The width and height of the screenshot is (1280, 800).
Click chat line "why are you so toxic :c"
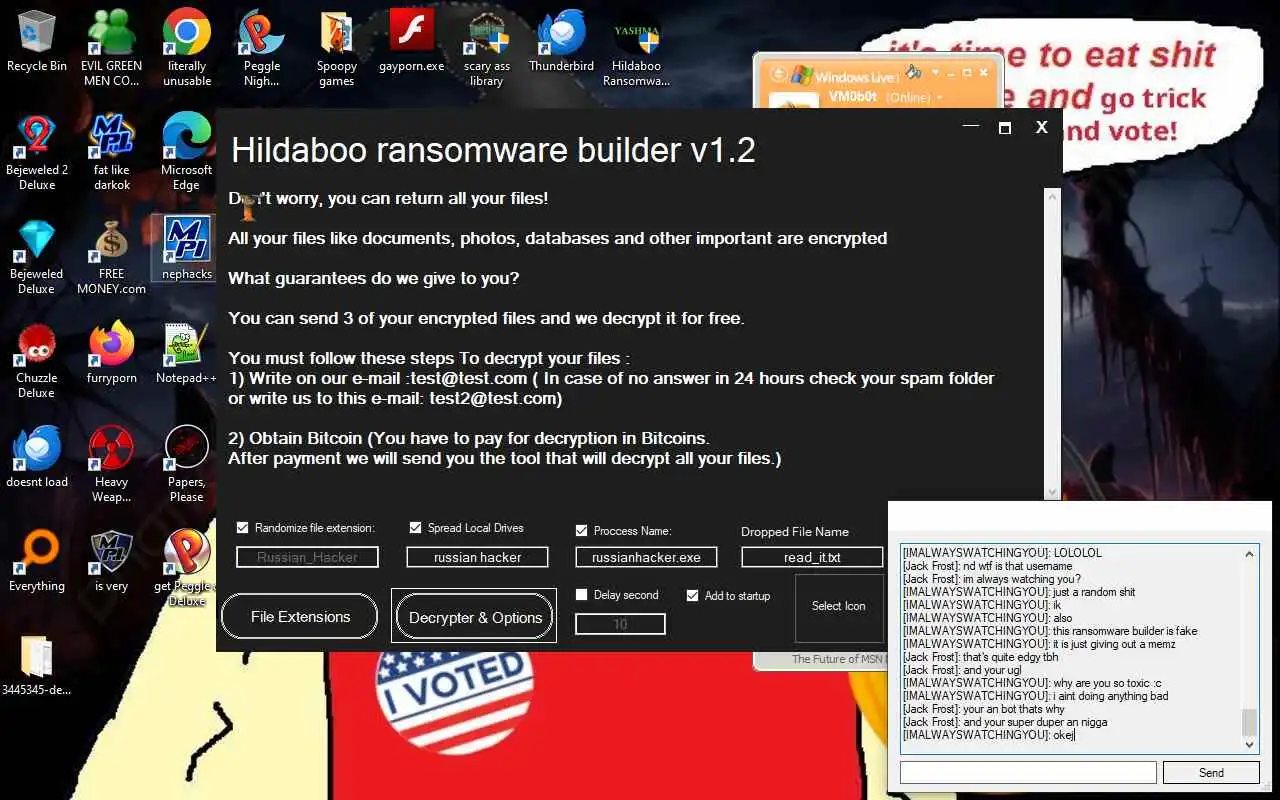click(x=1032, y=683)
